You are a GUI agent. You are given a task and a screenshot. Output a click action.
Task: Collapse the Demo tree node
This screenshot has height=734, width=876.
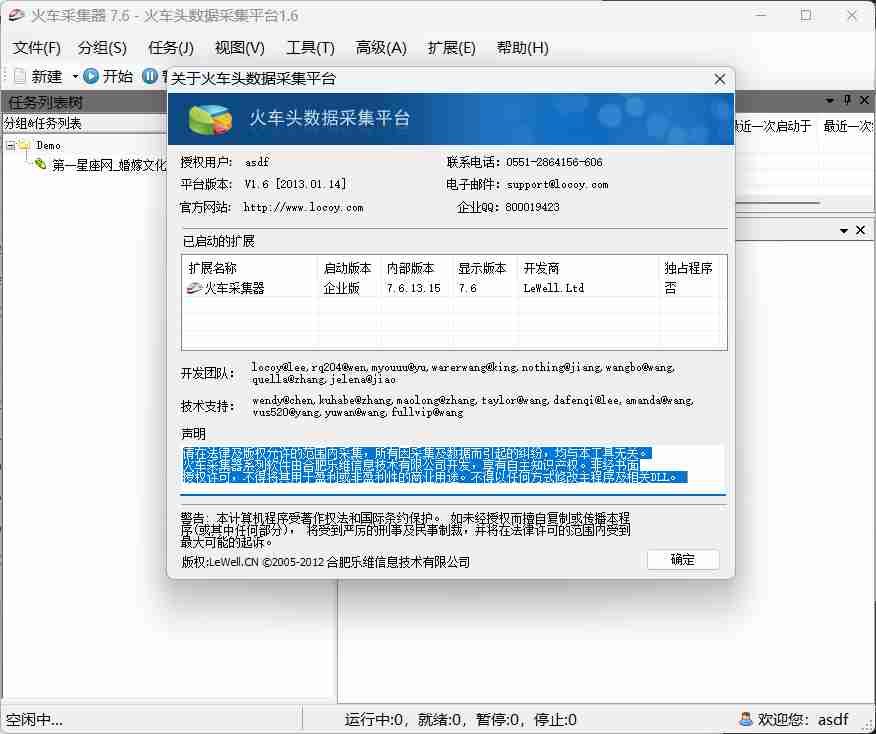click(11, 145)
